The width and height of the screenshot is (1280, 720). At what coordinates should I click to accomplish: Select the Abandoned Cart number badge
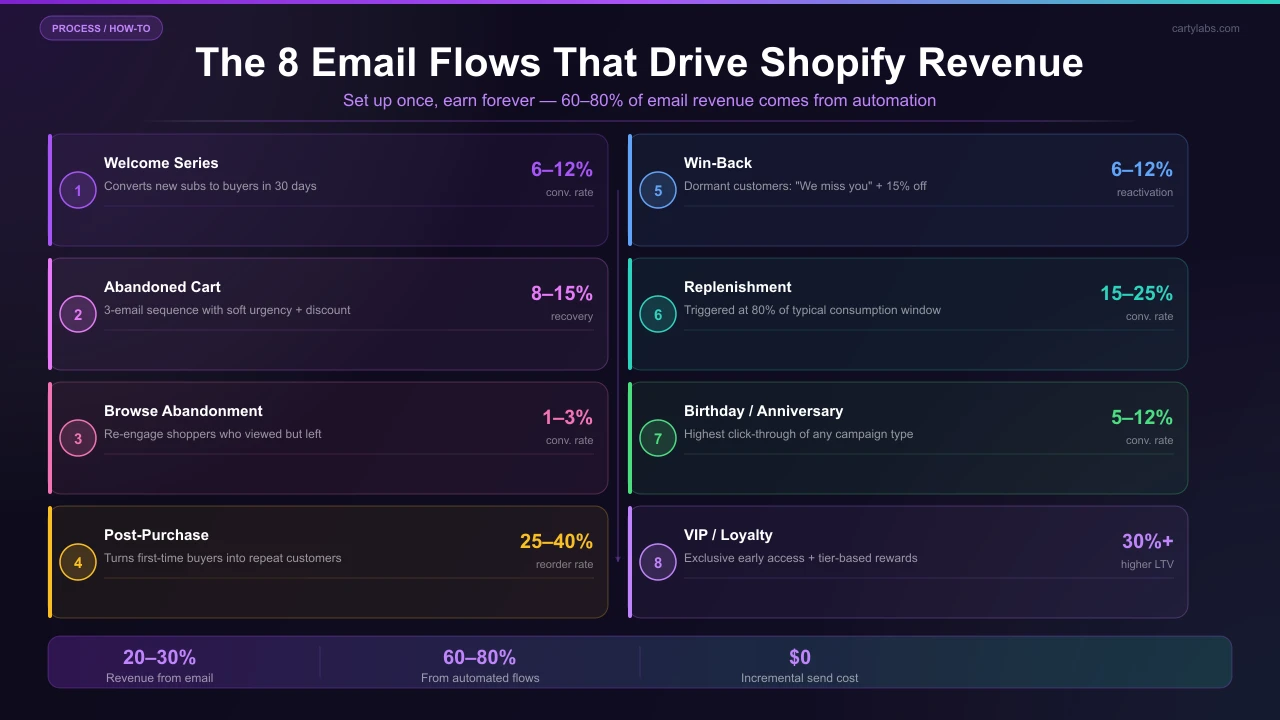coord(78,314)
